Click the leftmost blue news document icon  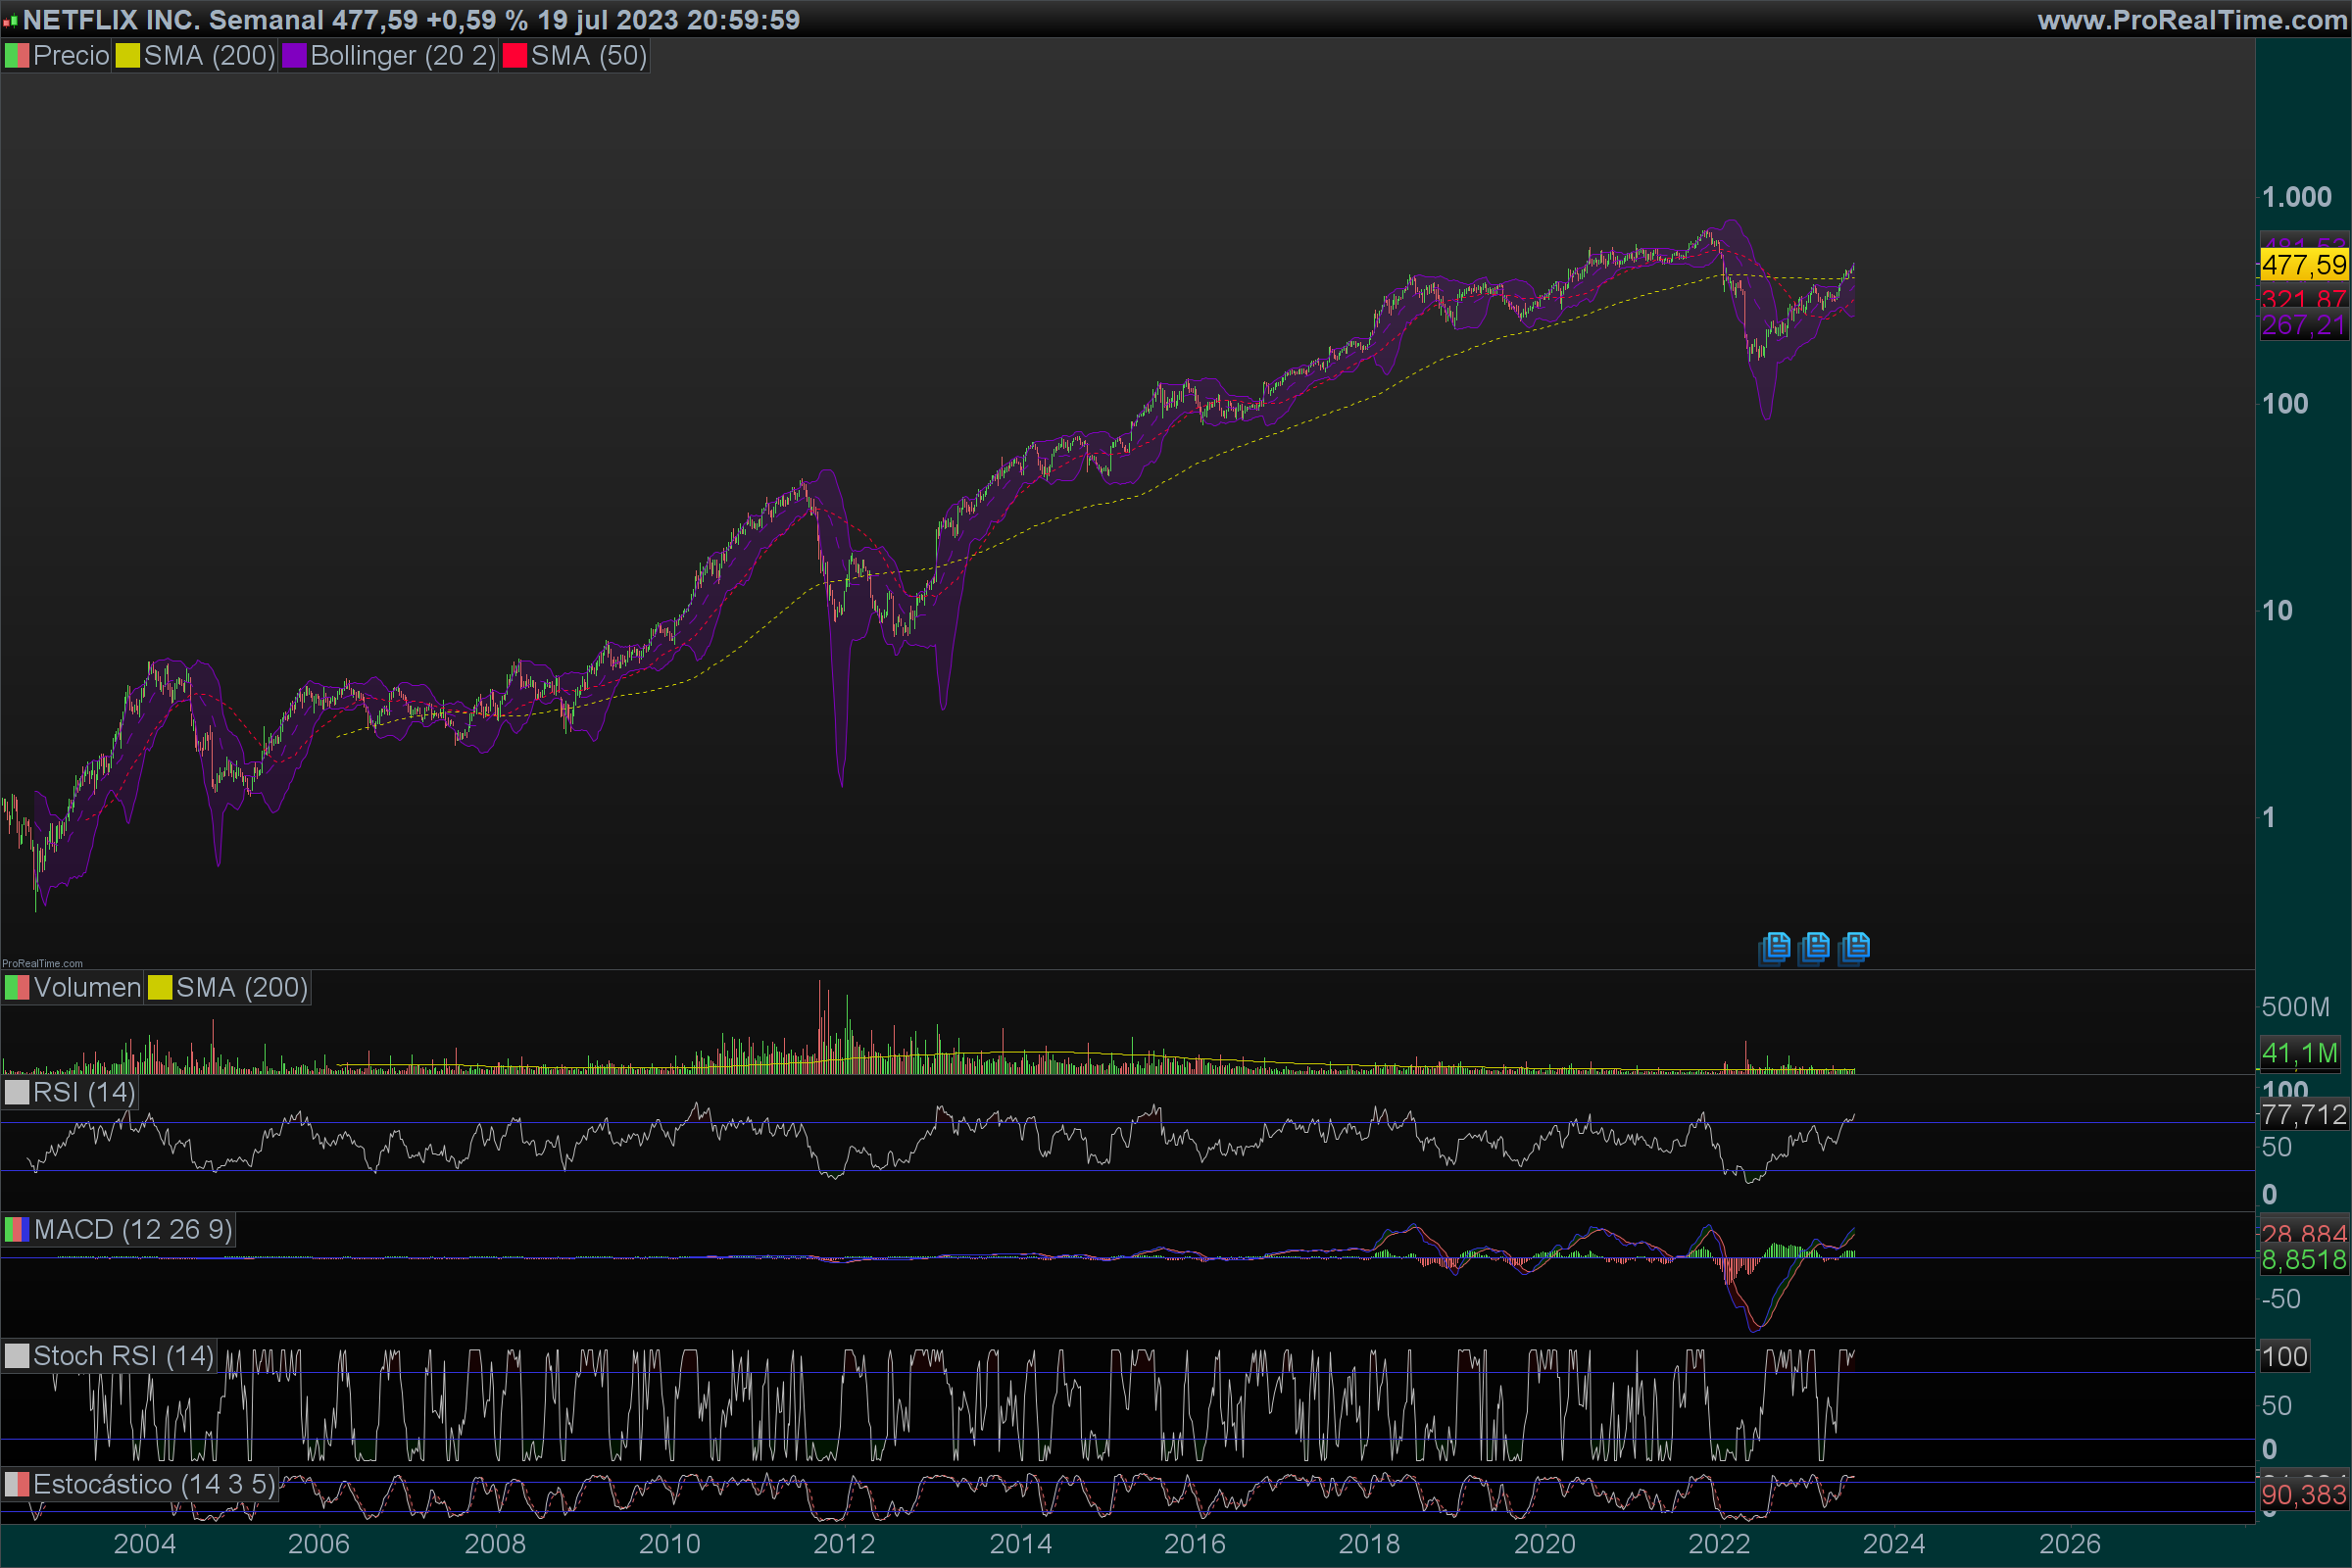(1775, 946)
